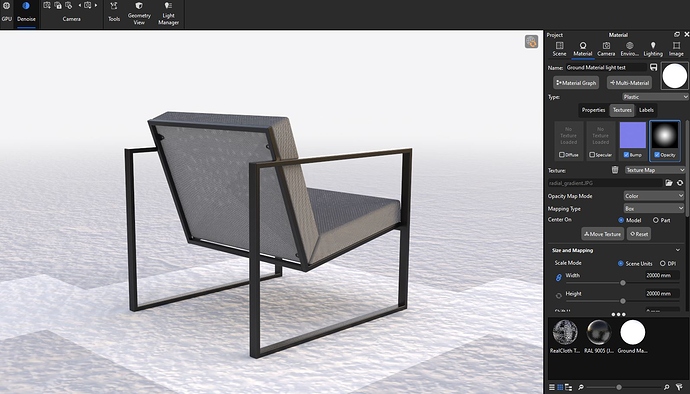The image size is (690, 394).
Task: Click the filter icon in material list
Action: [x=679, y=387]
